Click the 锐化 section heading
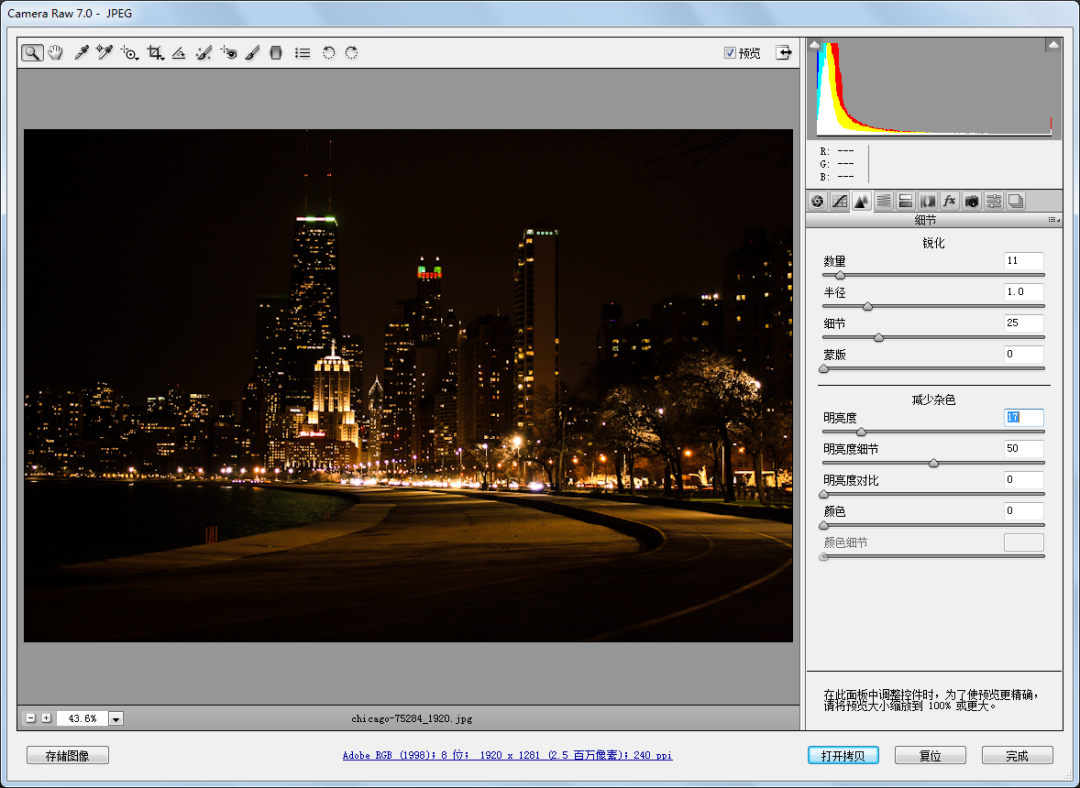Viewport: 1080px width, 788px height. coord(933,243)
